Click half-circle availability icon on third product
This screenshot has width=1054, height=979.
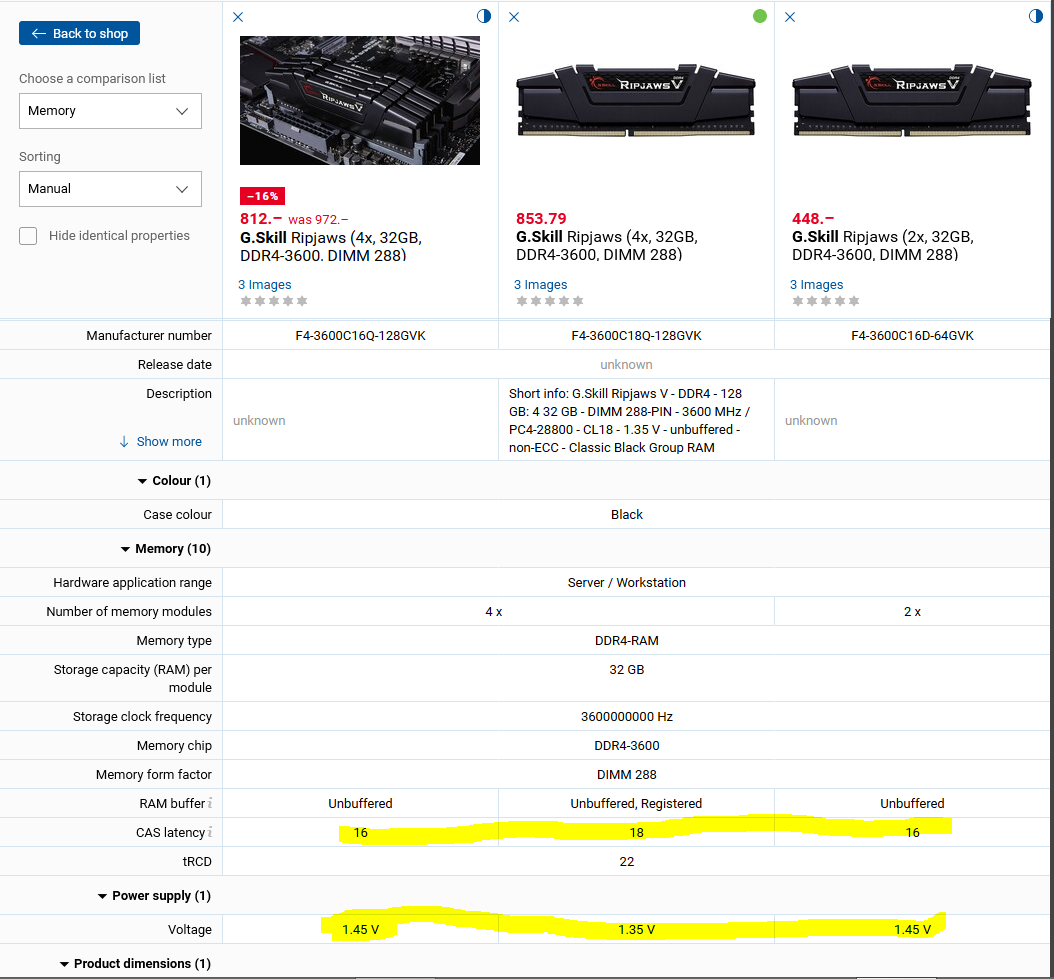1036,16
